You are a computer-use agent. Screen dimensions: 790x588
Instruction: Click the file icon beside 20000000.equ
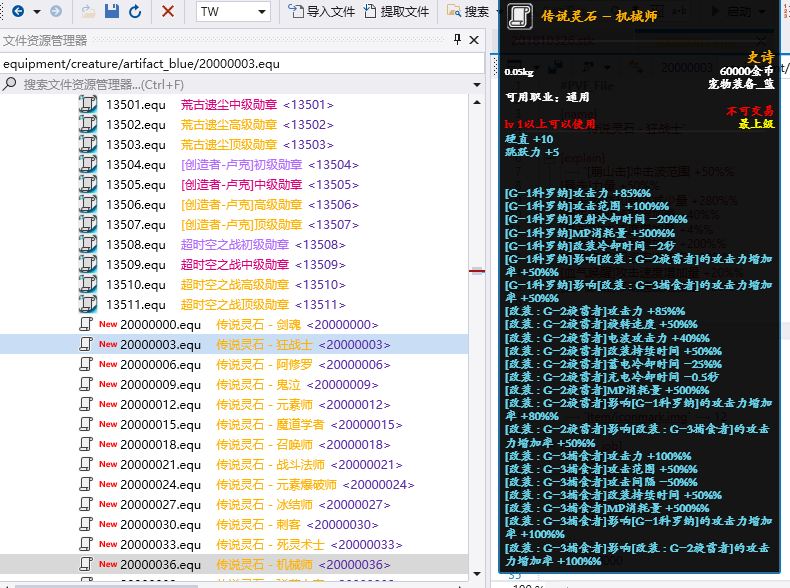coord(88,325)
